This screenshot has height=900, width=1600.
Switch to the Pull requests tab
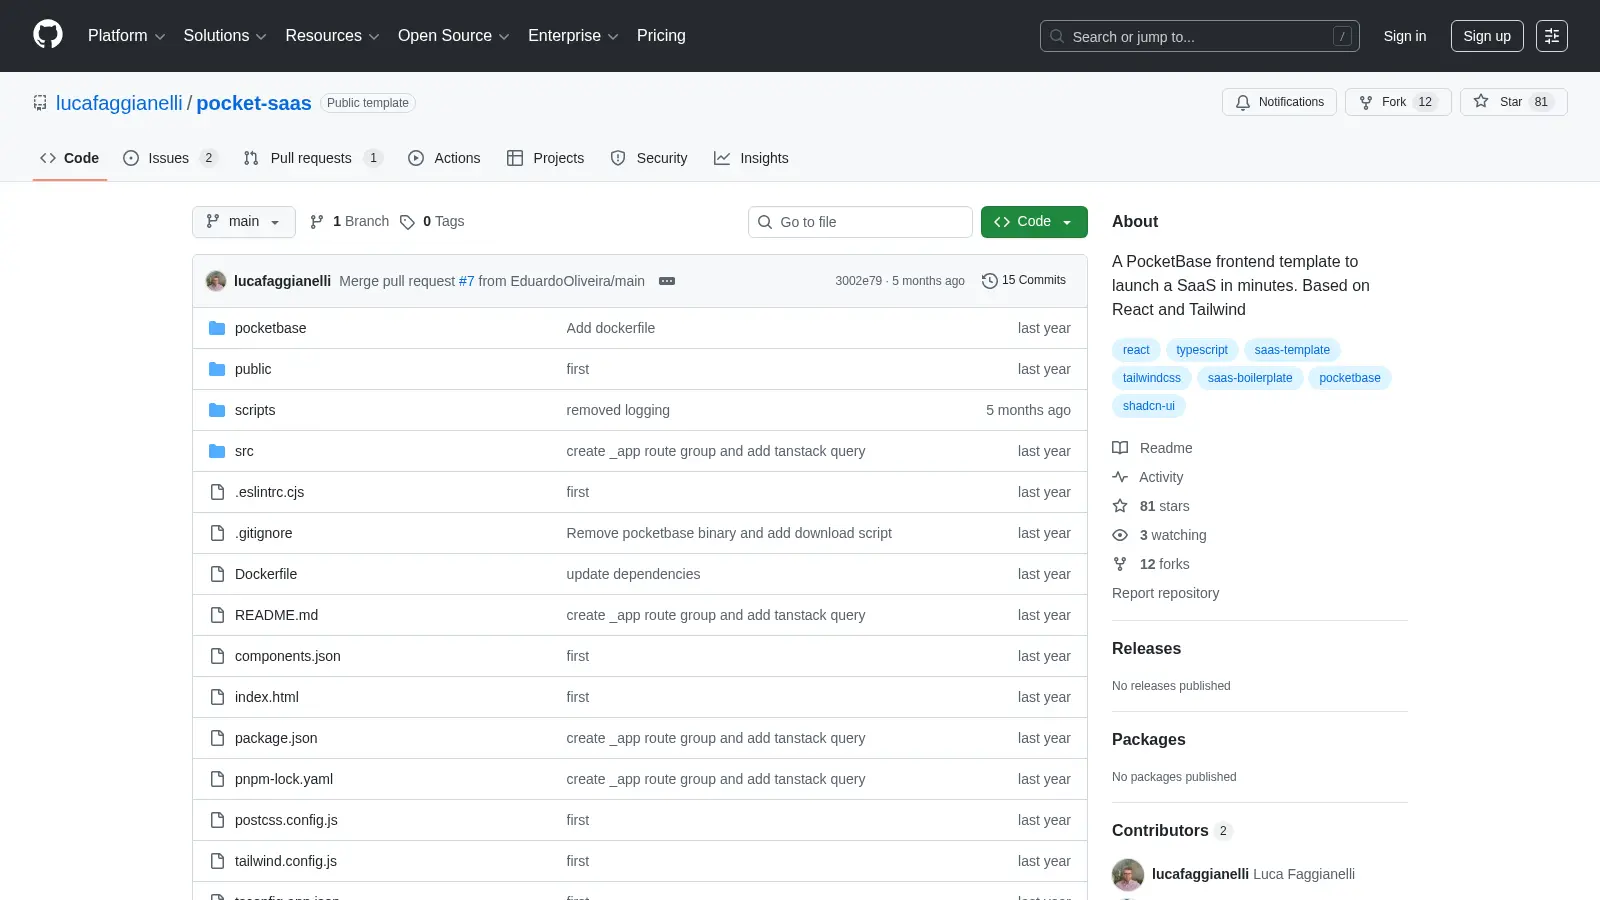312,158
